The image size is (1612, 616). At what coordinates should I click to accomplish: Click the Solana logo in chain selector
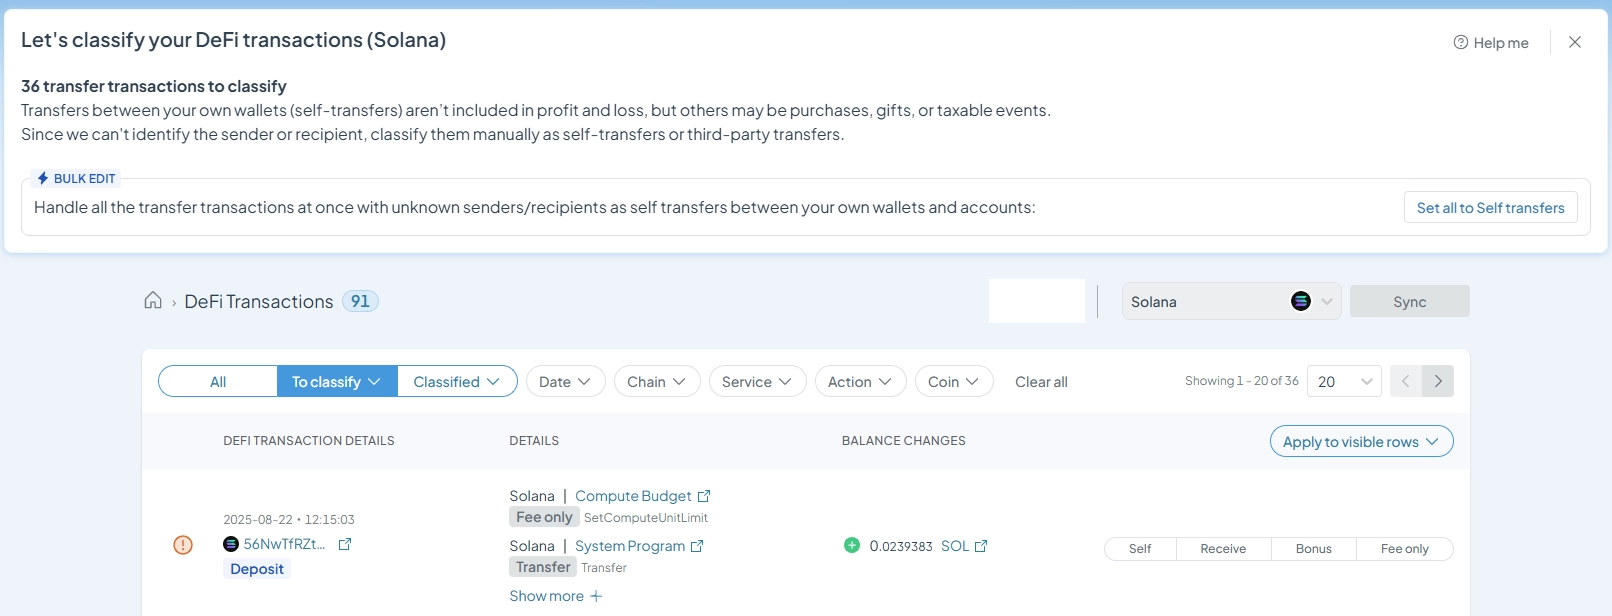(1300, 301)
